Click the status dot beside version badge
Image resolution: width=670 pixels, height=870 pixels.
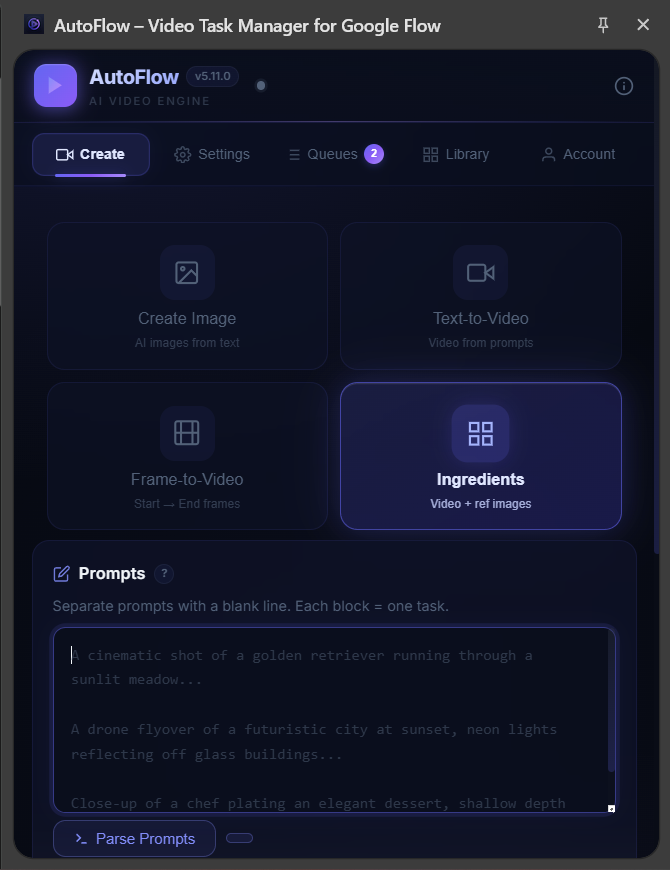click(x=261, y=85)
